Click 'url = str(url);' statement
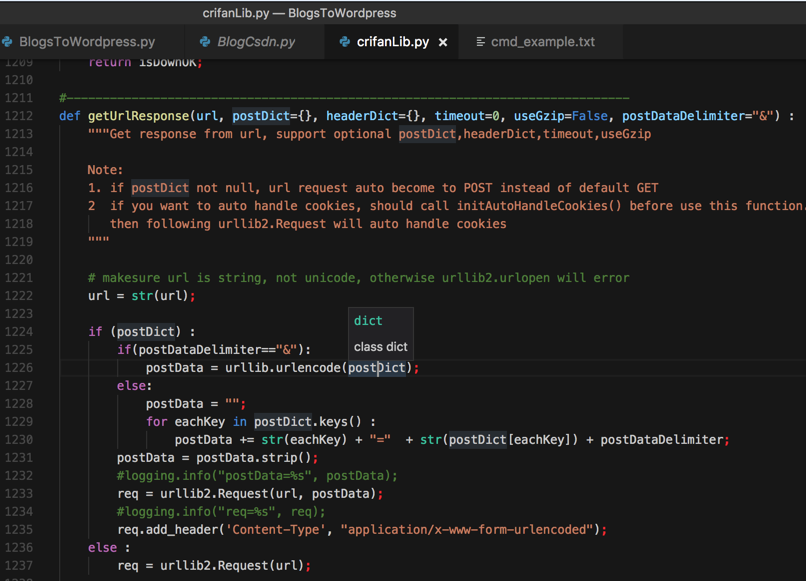806x581 pixels. pyautogui.click(x=141, y=296)
